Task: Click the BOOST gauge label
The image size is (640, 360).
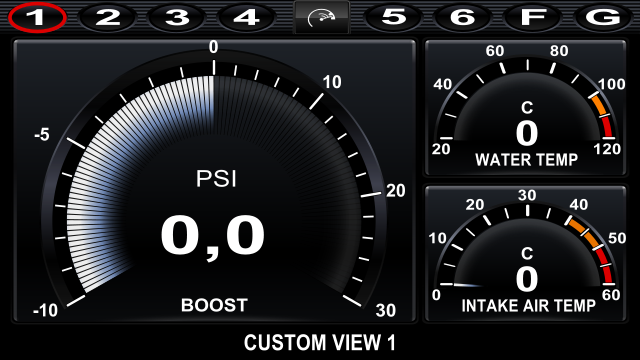Action: (x=214, y=305)
